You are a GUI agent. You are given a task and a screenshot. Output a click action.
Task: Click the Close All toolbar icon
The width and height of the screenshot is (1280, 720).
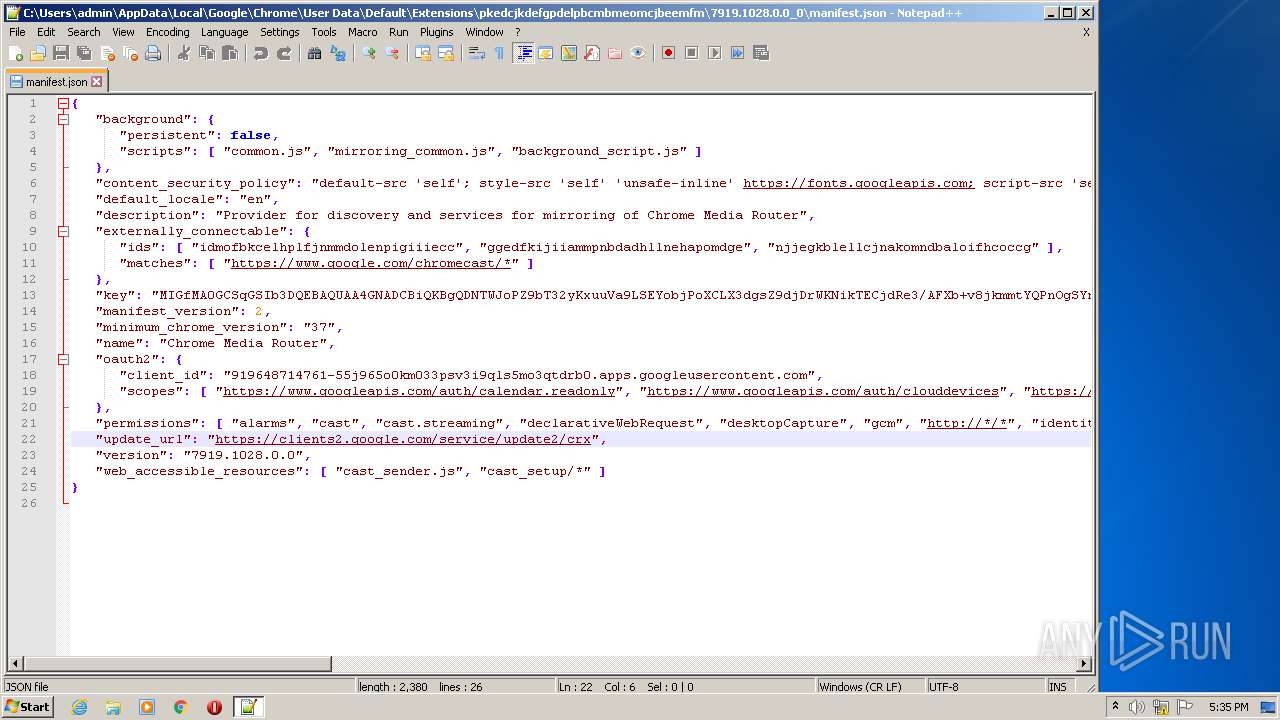coord(130,53)
